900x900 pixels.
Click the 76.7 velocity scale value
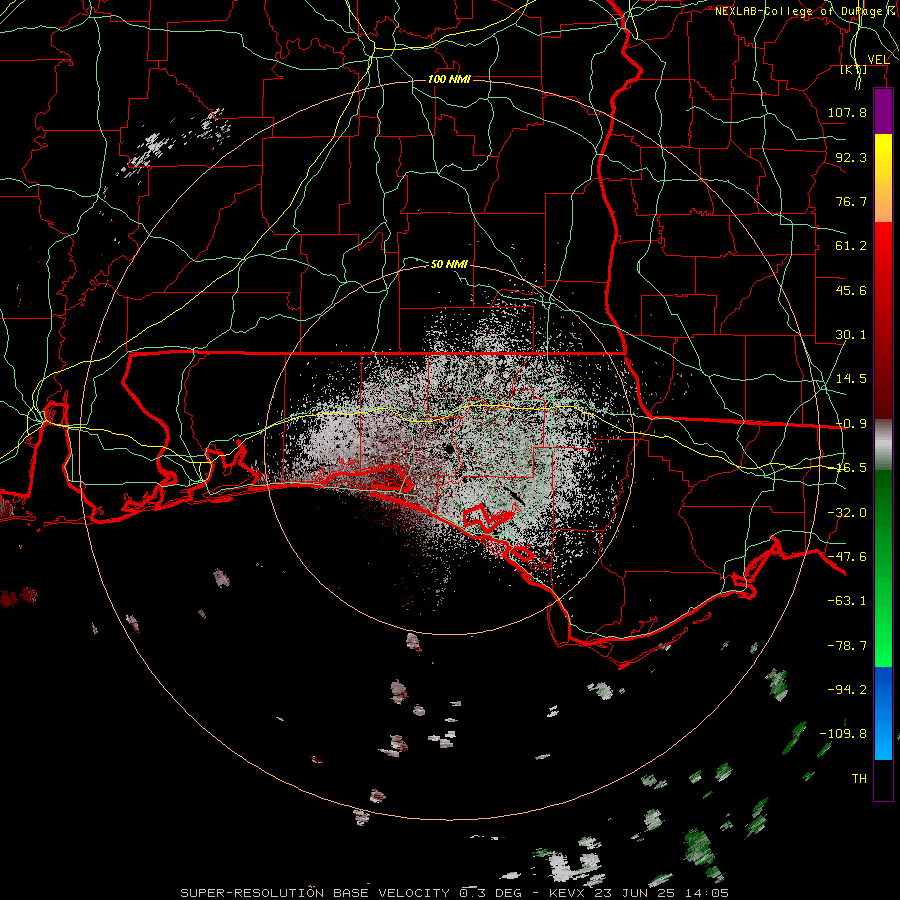point(851,201)
